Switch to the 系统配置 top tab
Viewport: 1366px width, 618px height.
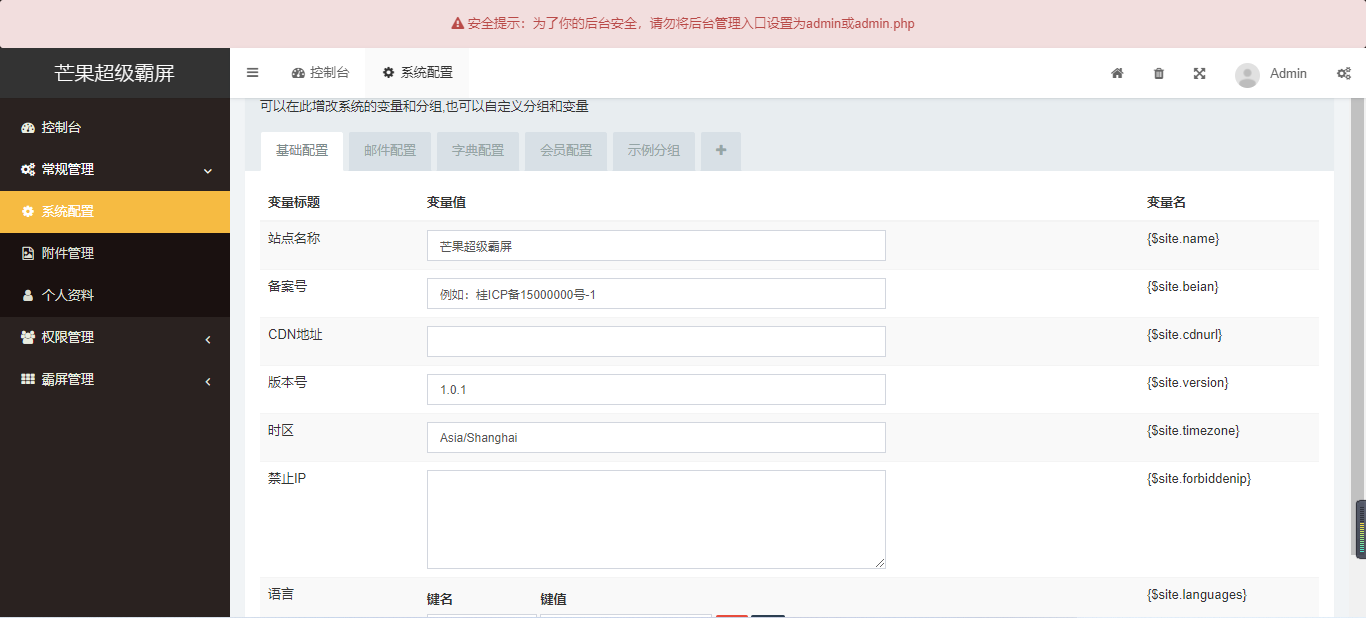pyautogui.click(x=417, y=73)
